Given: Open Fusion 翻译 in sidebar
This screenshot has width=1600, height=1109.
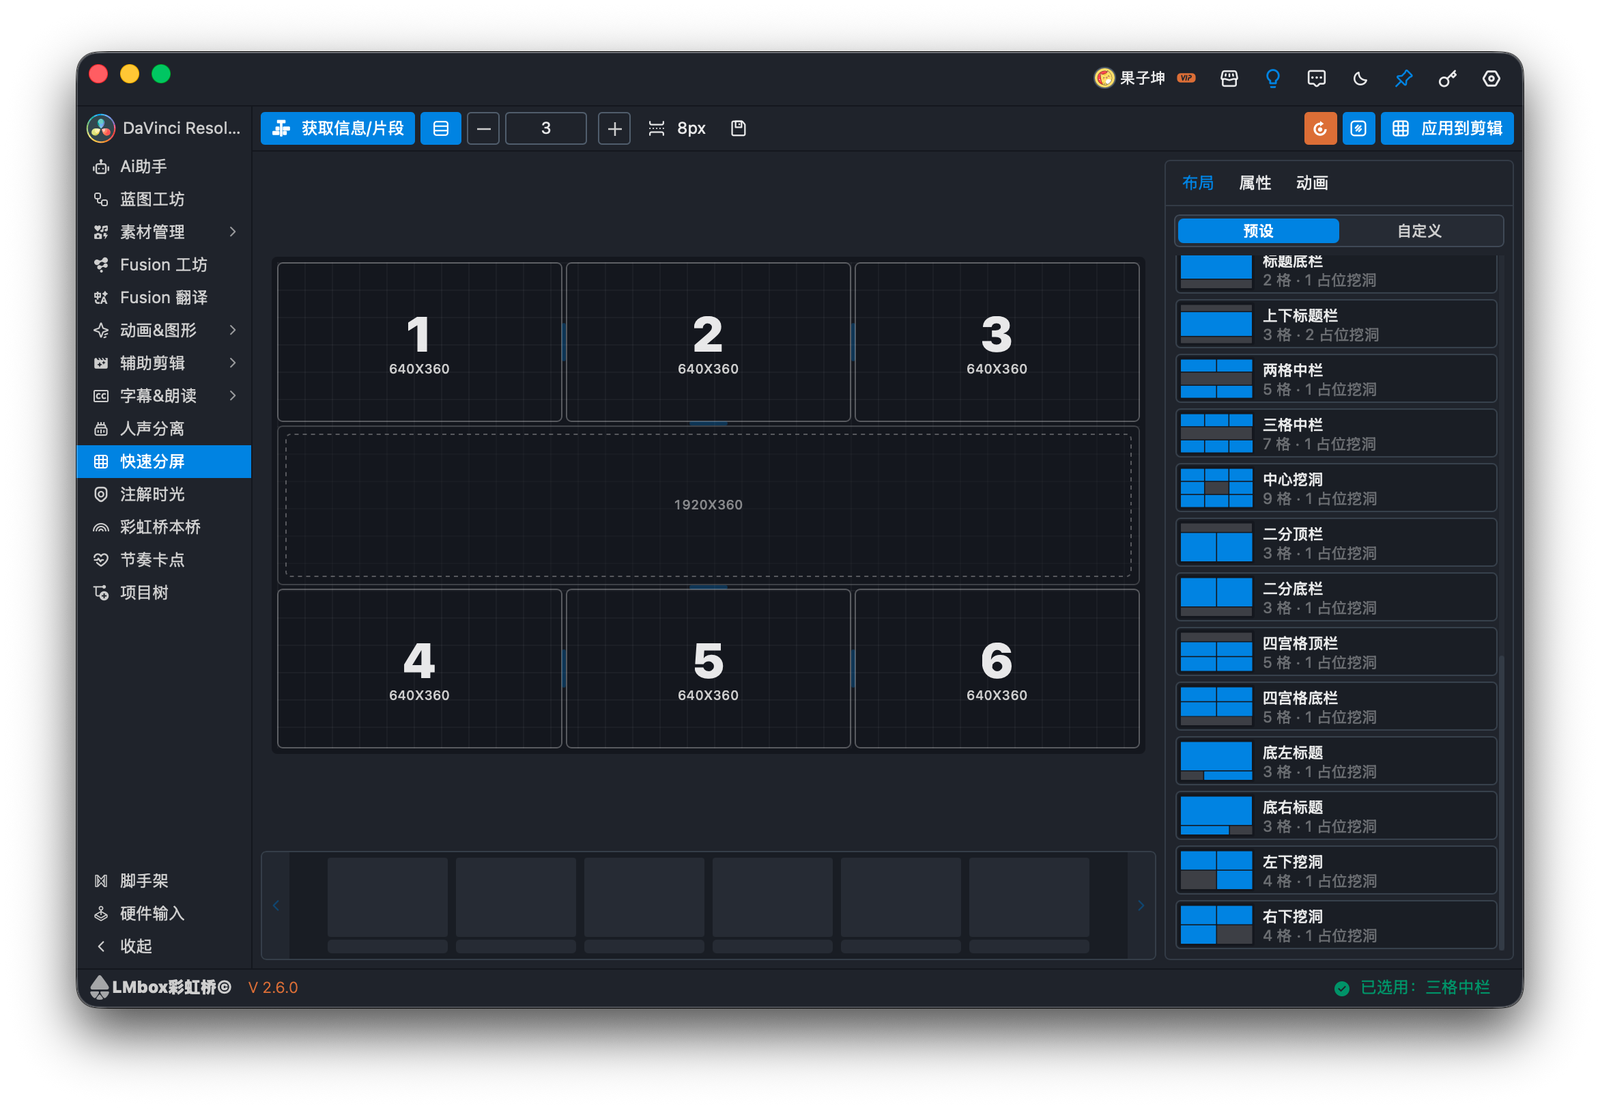Looking at the screenshot, I should click(x=164, y=298).
